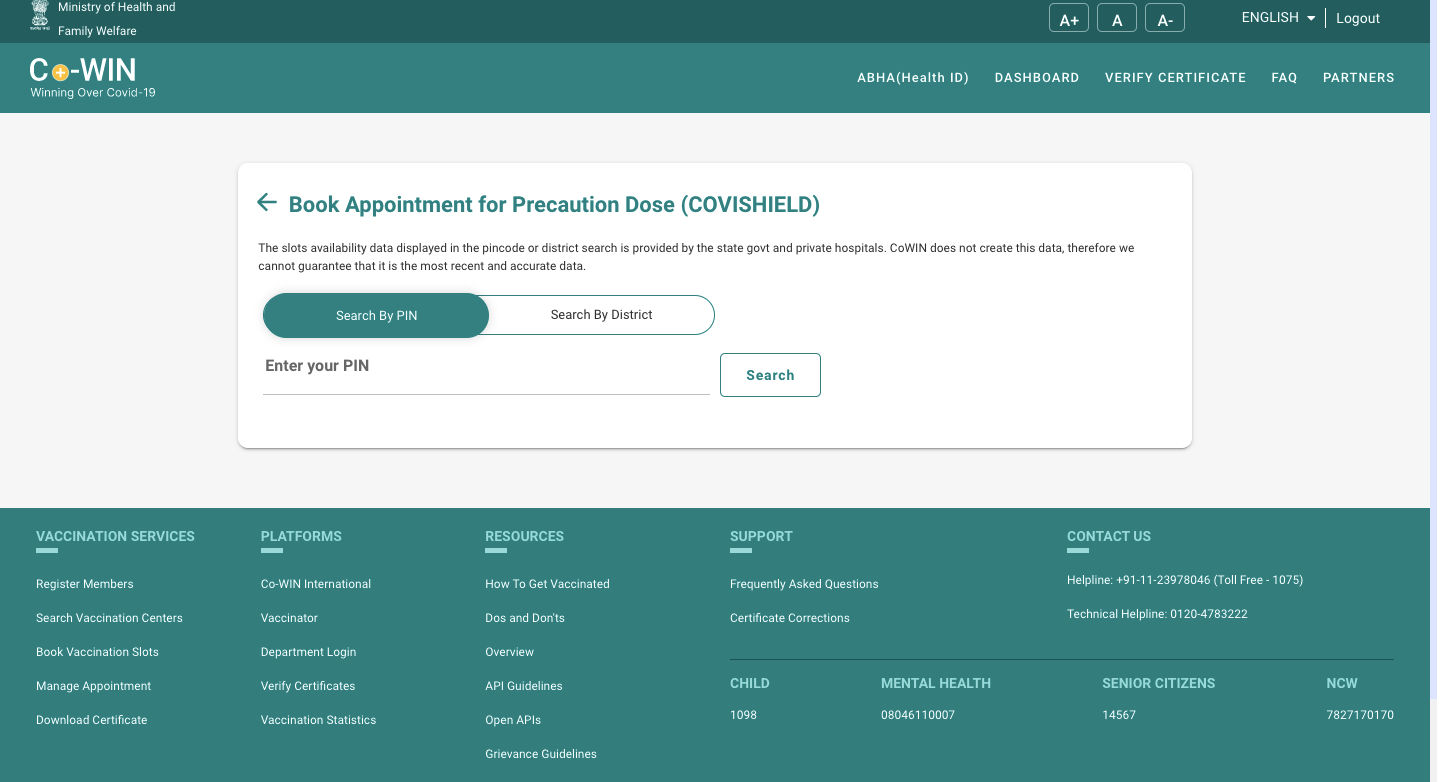Select Search By PIN toggle
Screen dimensions: 1440x782
pos(376,315)
